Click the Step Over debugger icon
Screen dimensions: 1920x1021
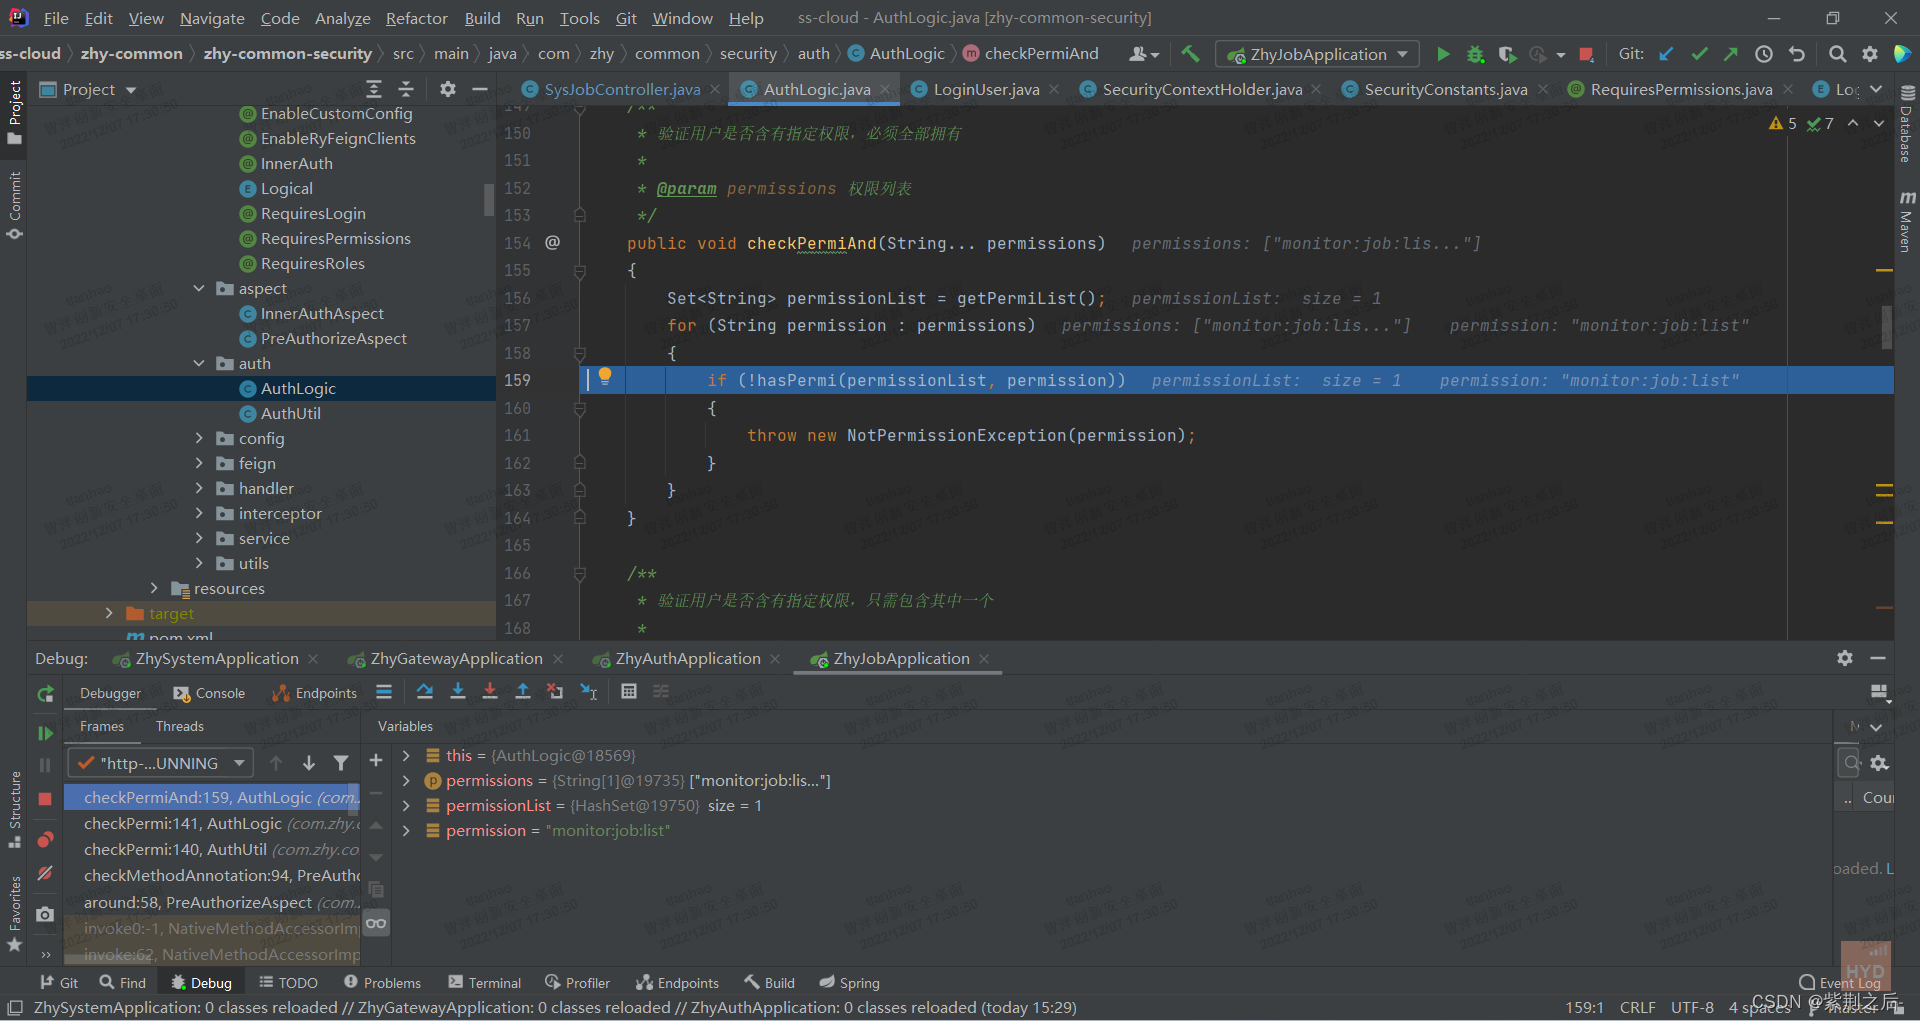tap(425, 691)
